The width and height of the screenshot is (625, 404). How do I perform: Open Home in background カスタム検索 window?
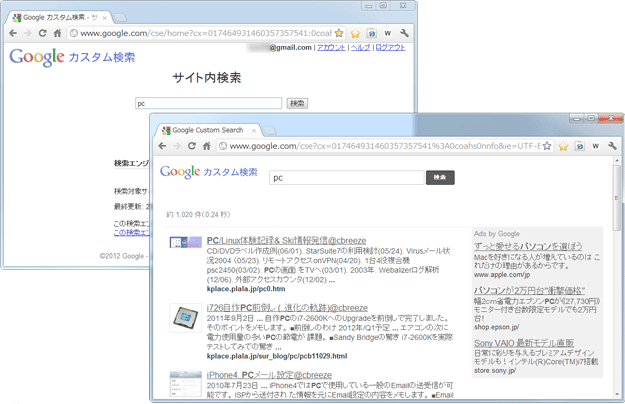click(57, 33)
